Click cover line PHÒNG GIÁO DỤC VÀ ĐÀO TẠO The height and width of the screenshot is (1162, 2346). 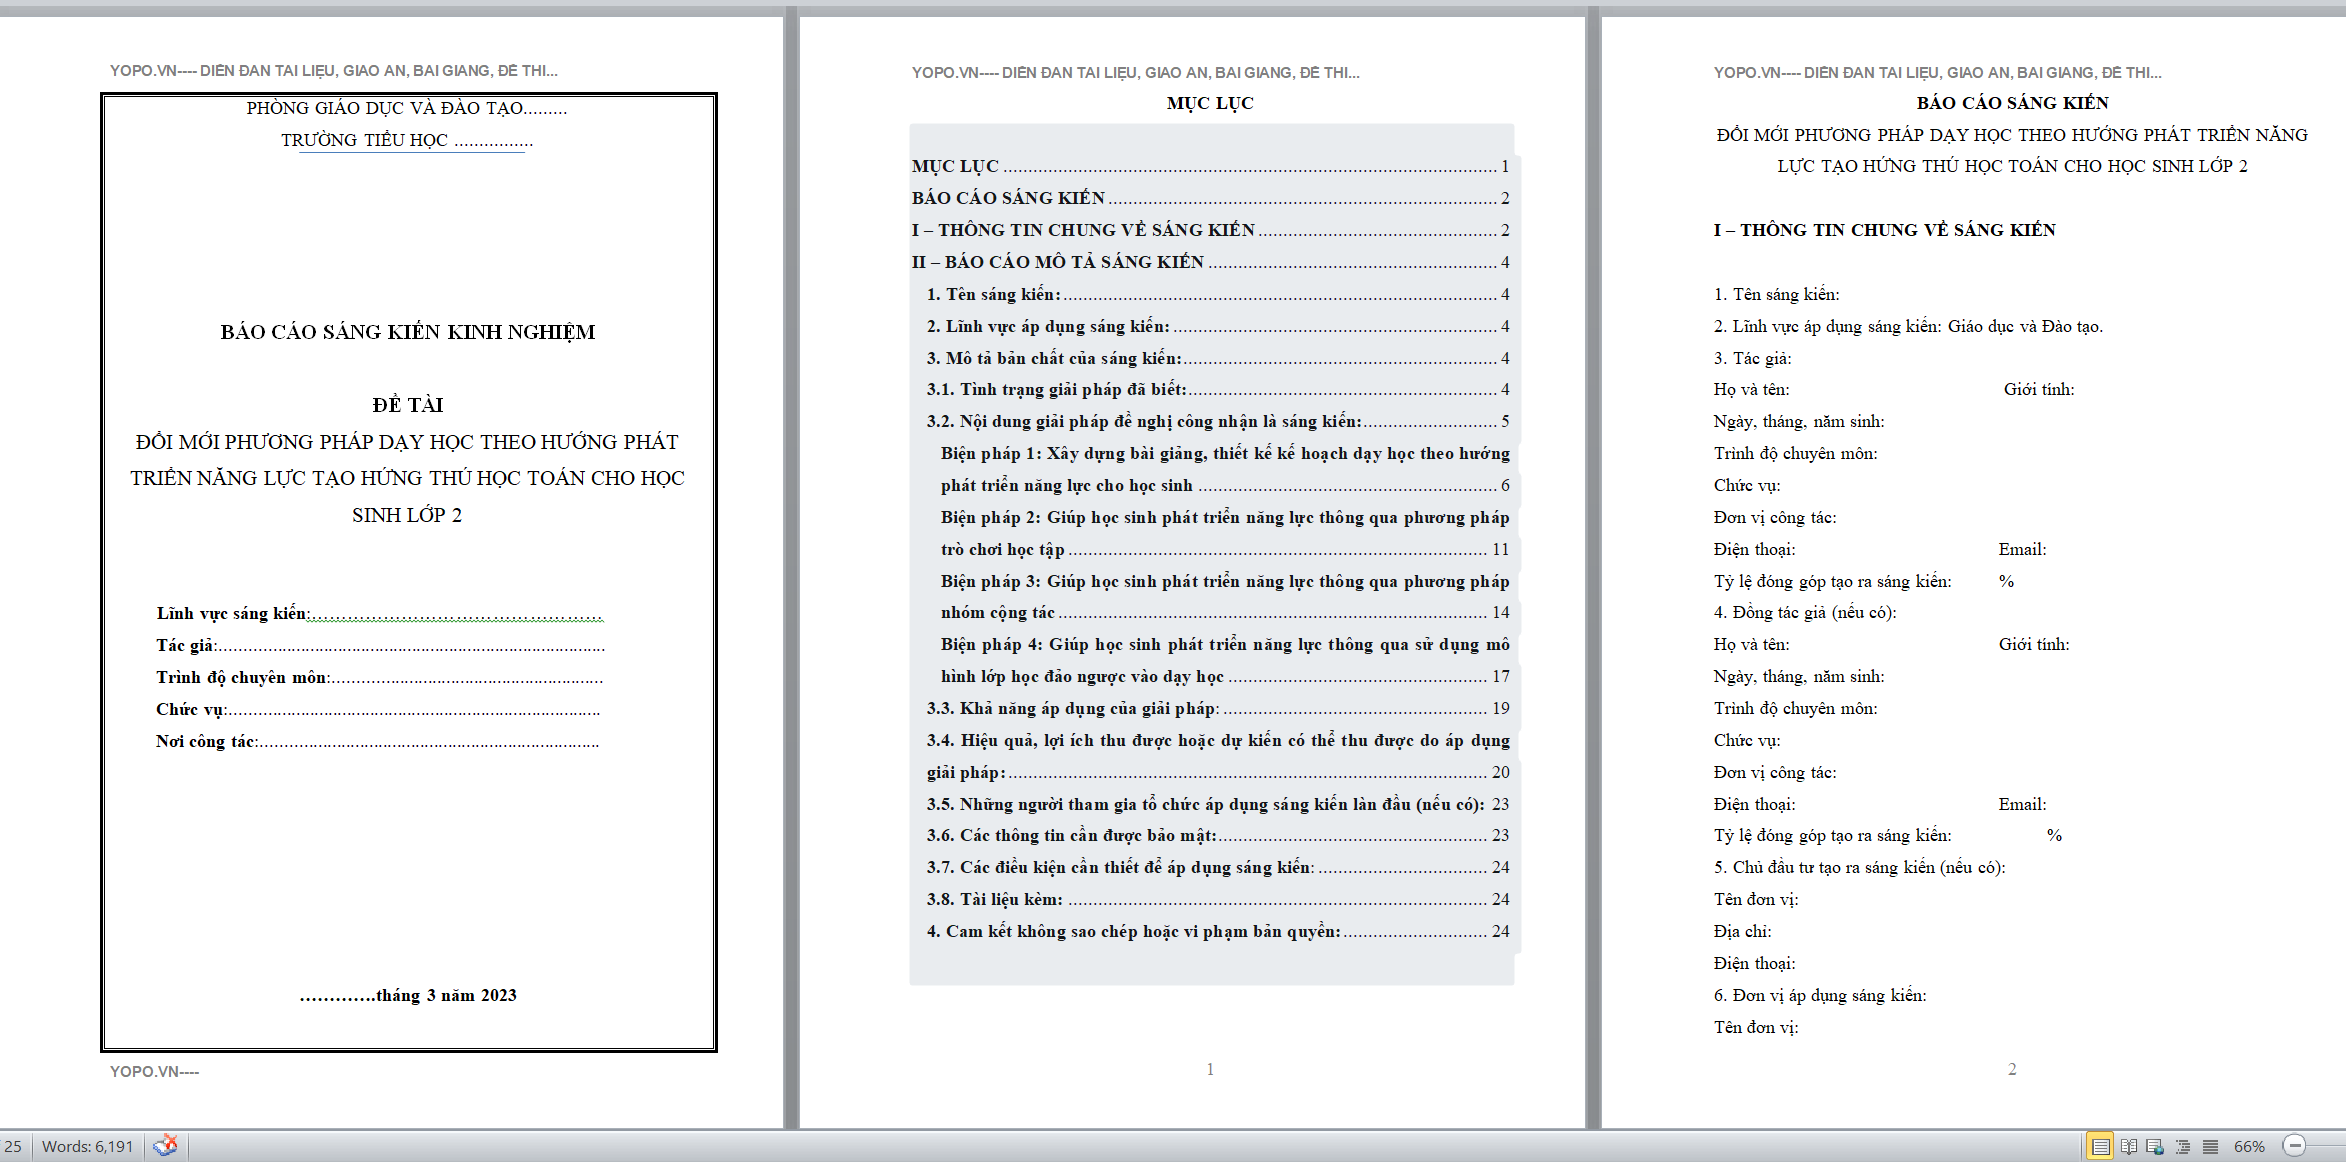pyautogui.click(x=407, y=108)
